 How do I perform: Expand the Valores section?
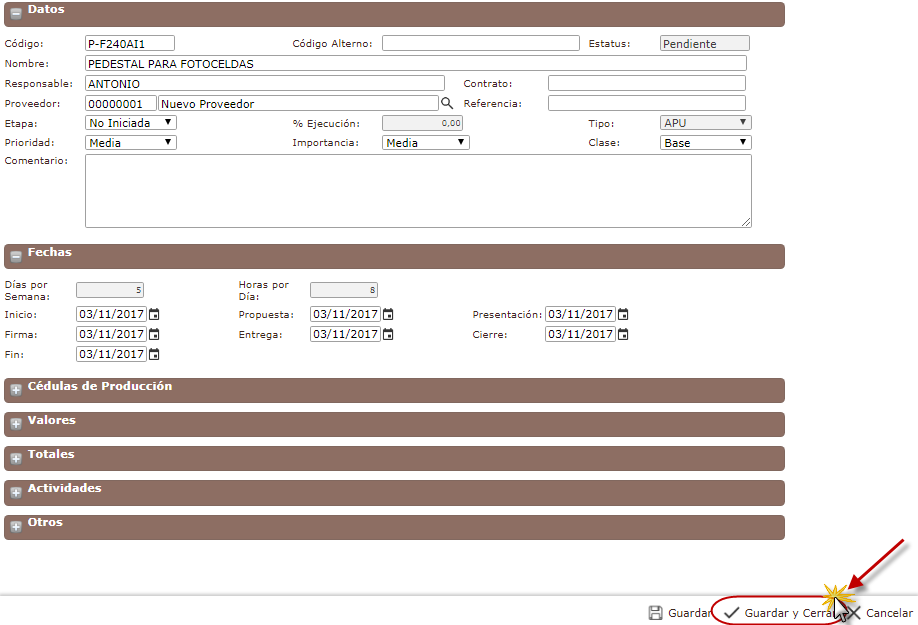click(16, 424)
